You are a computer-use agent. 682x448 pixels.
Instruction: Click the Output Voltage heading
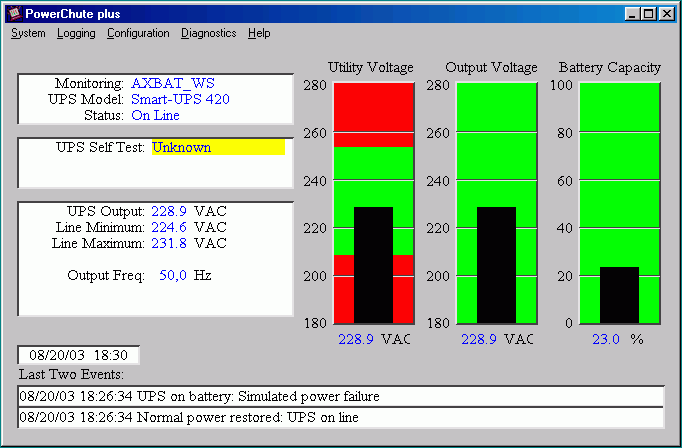point(491,67)
